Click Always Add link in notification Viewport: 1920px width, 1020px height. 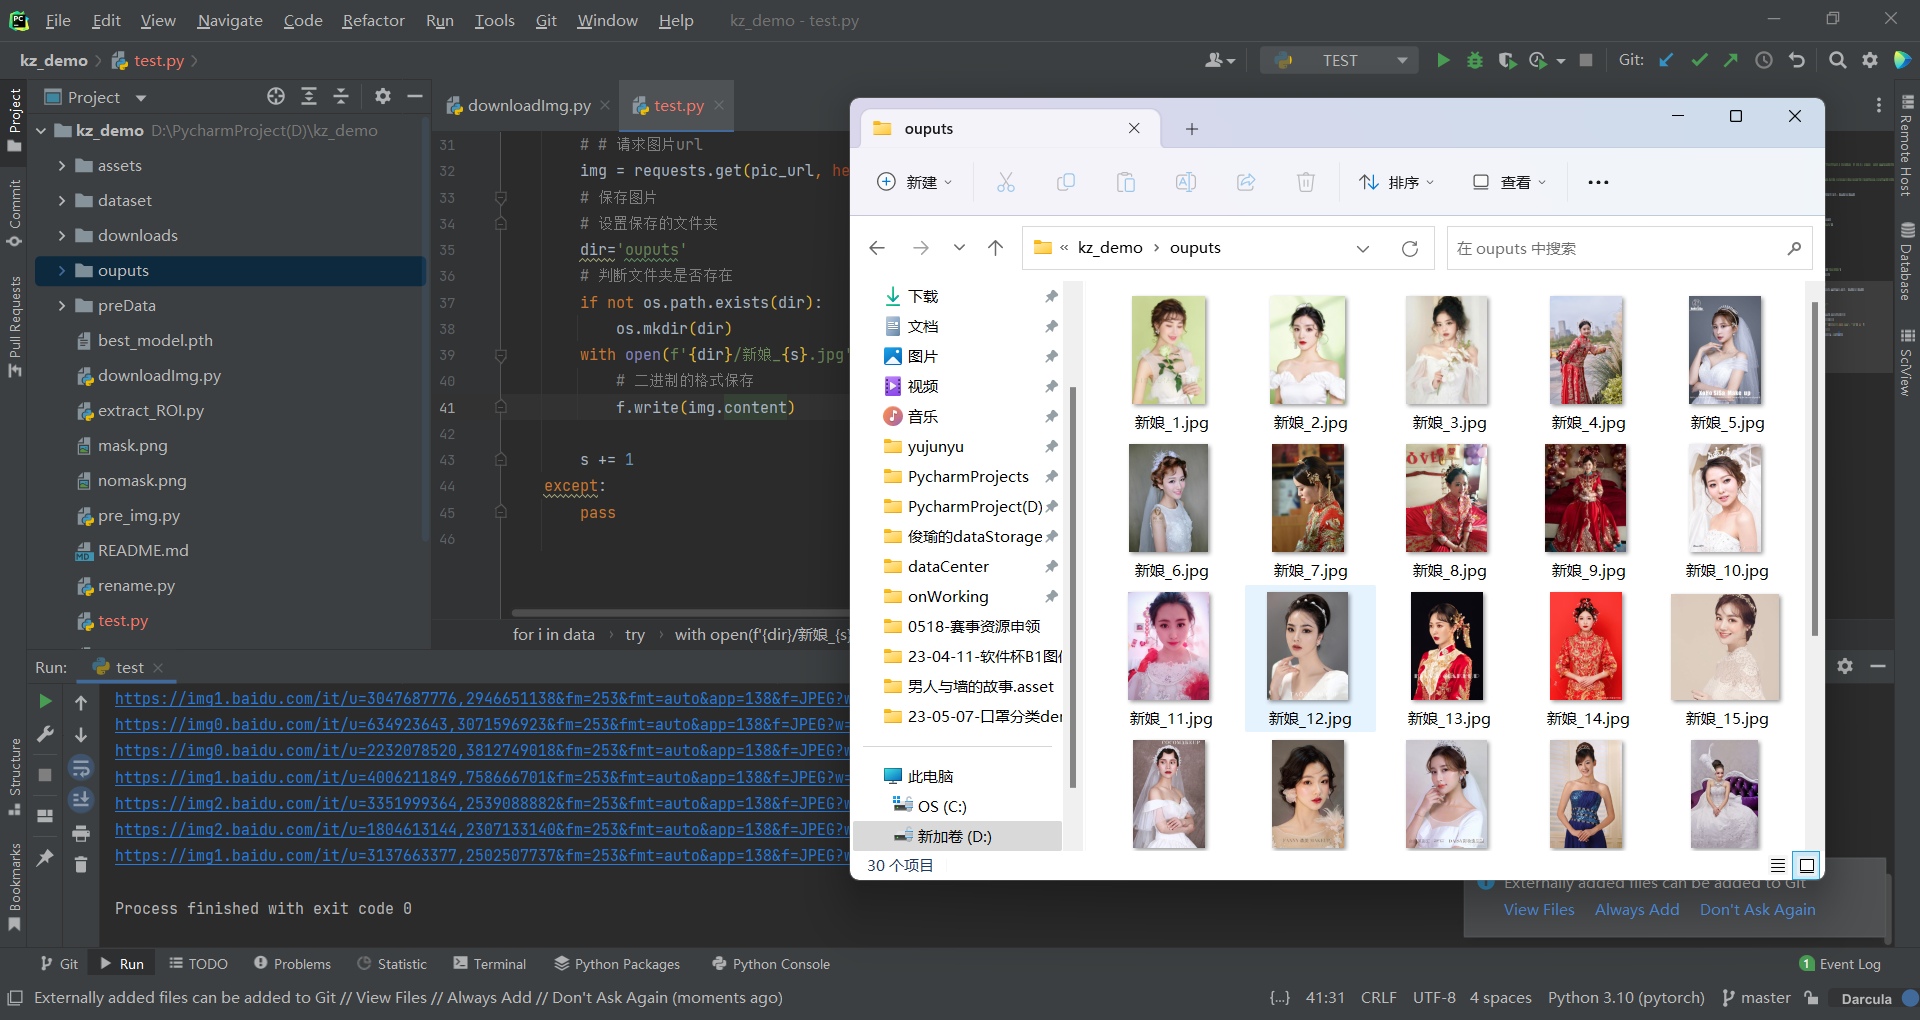[x=1637, y=910]
